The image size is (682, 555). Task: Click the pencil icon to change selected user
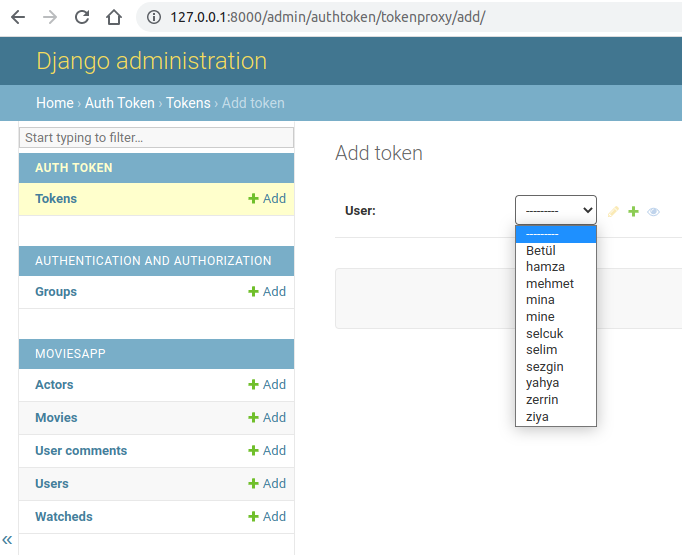pos(613,211)
